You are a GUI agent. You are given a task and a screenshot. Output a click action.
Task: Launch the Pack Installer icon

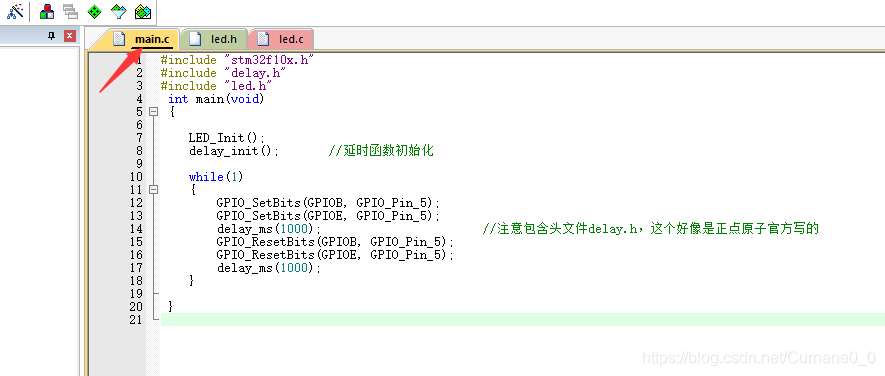[143, 11]
